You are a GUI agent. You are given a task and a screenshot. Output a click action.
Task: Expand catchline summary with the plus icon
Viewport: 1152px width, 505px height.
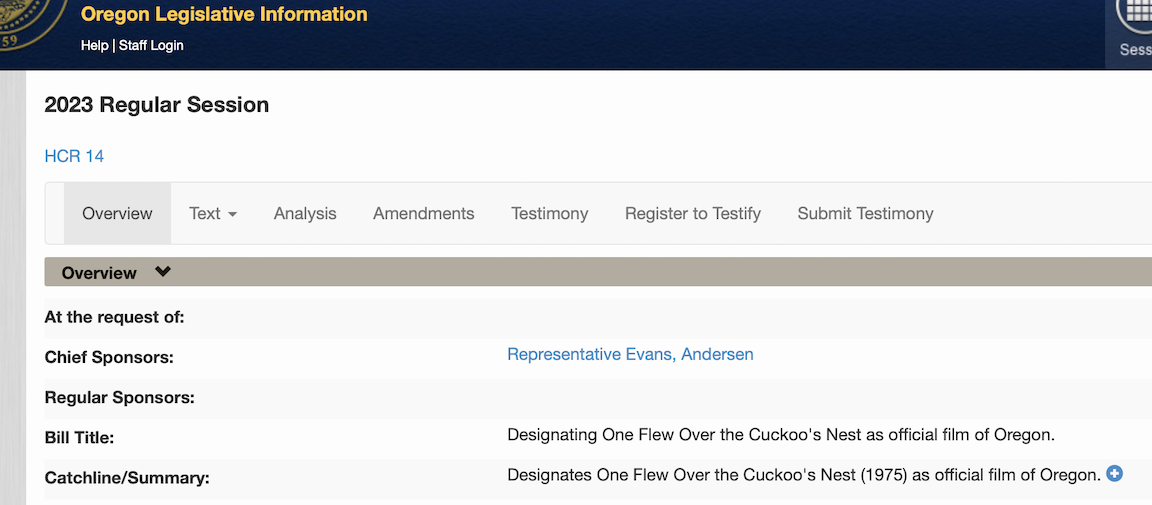click(x=1114, y=474)
